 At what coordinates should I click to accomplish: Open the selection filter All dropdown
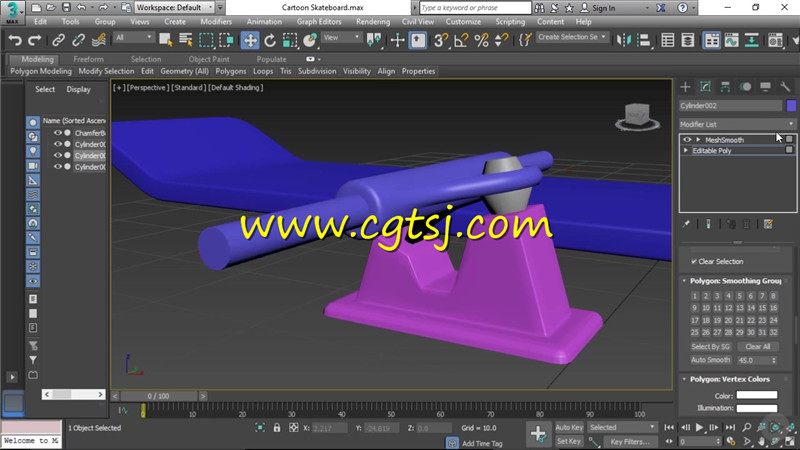click(x=134, y=37)
